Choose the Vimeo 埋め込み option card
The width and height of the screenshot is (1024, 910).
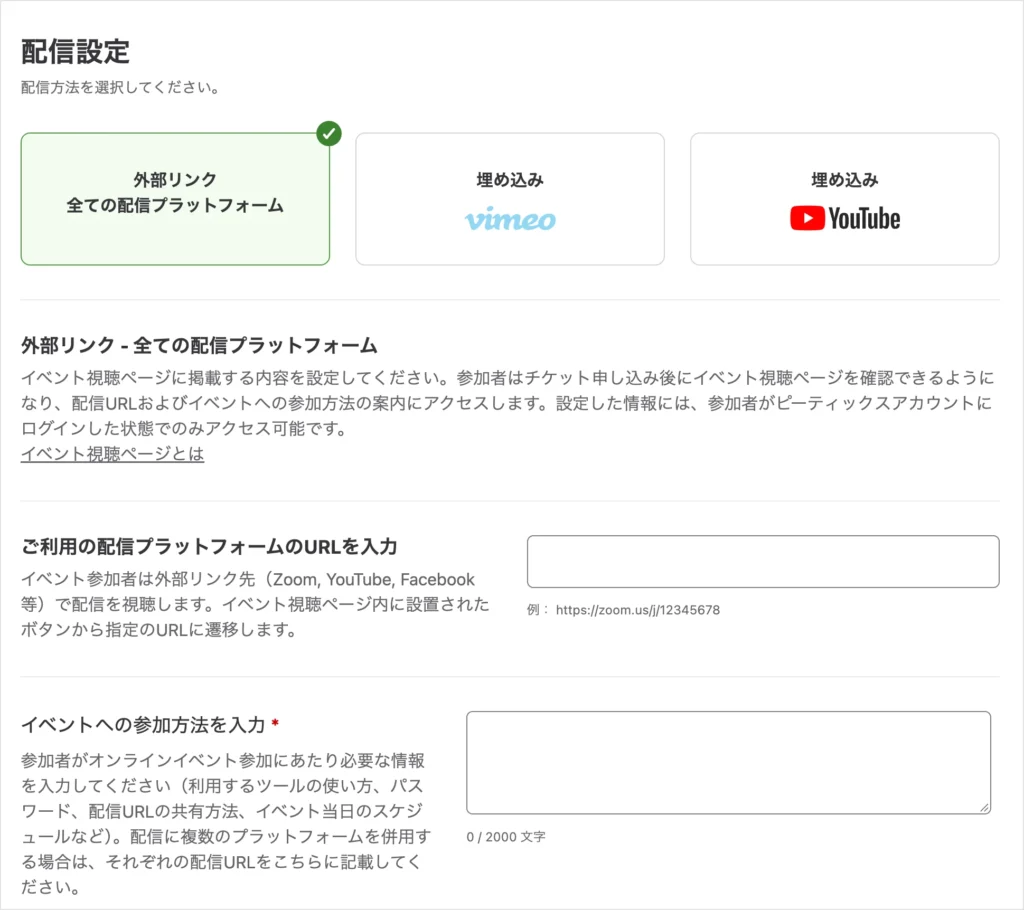[510, 199]
